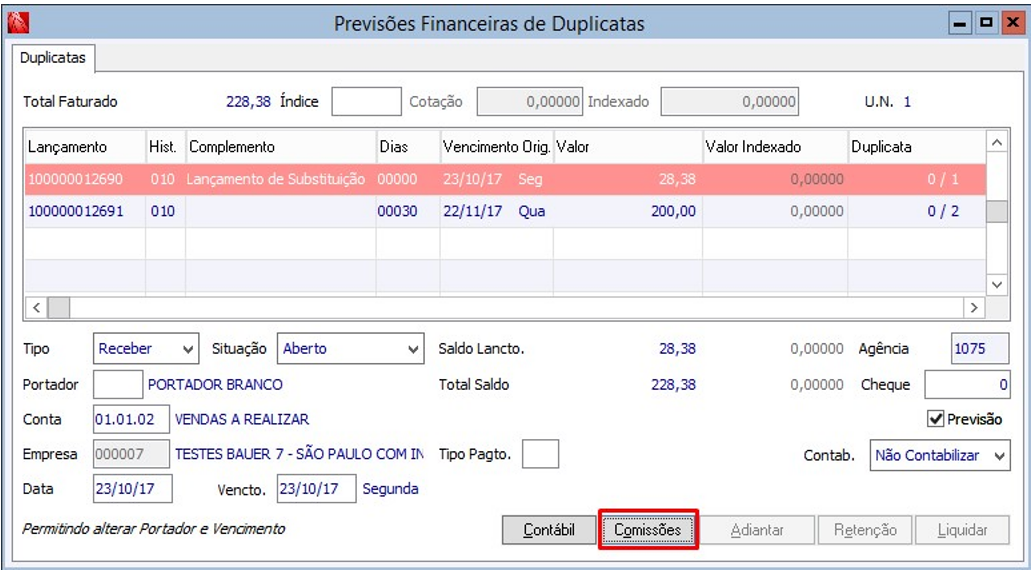Click the horizontal scrollbar thumb
This screenshot has height=571, width=1034.
59,307
